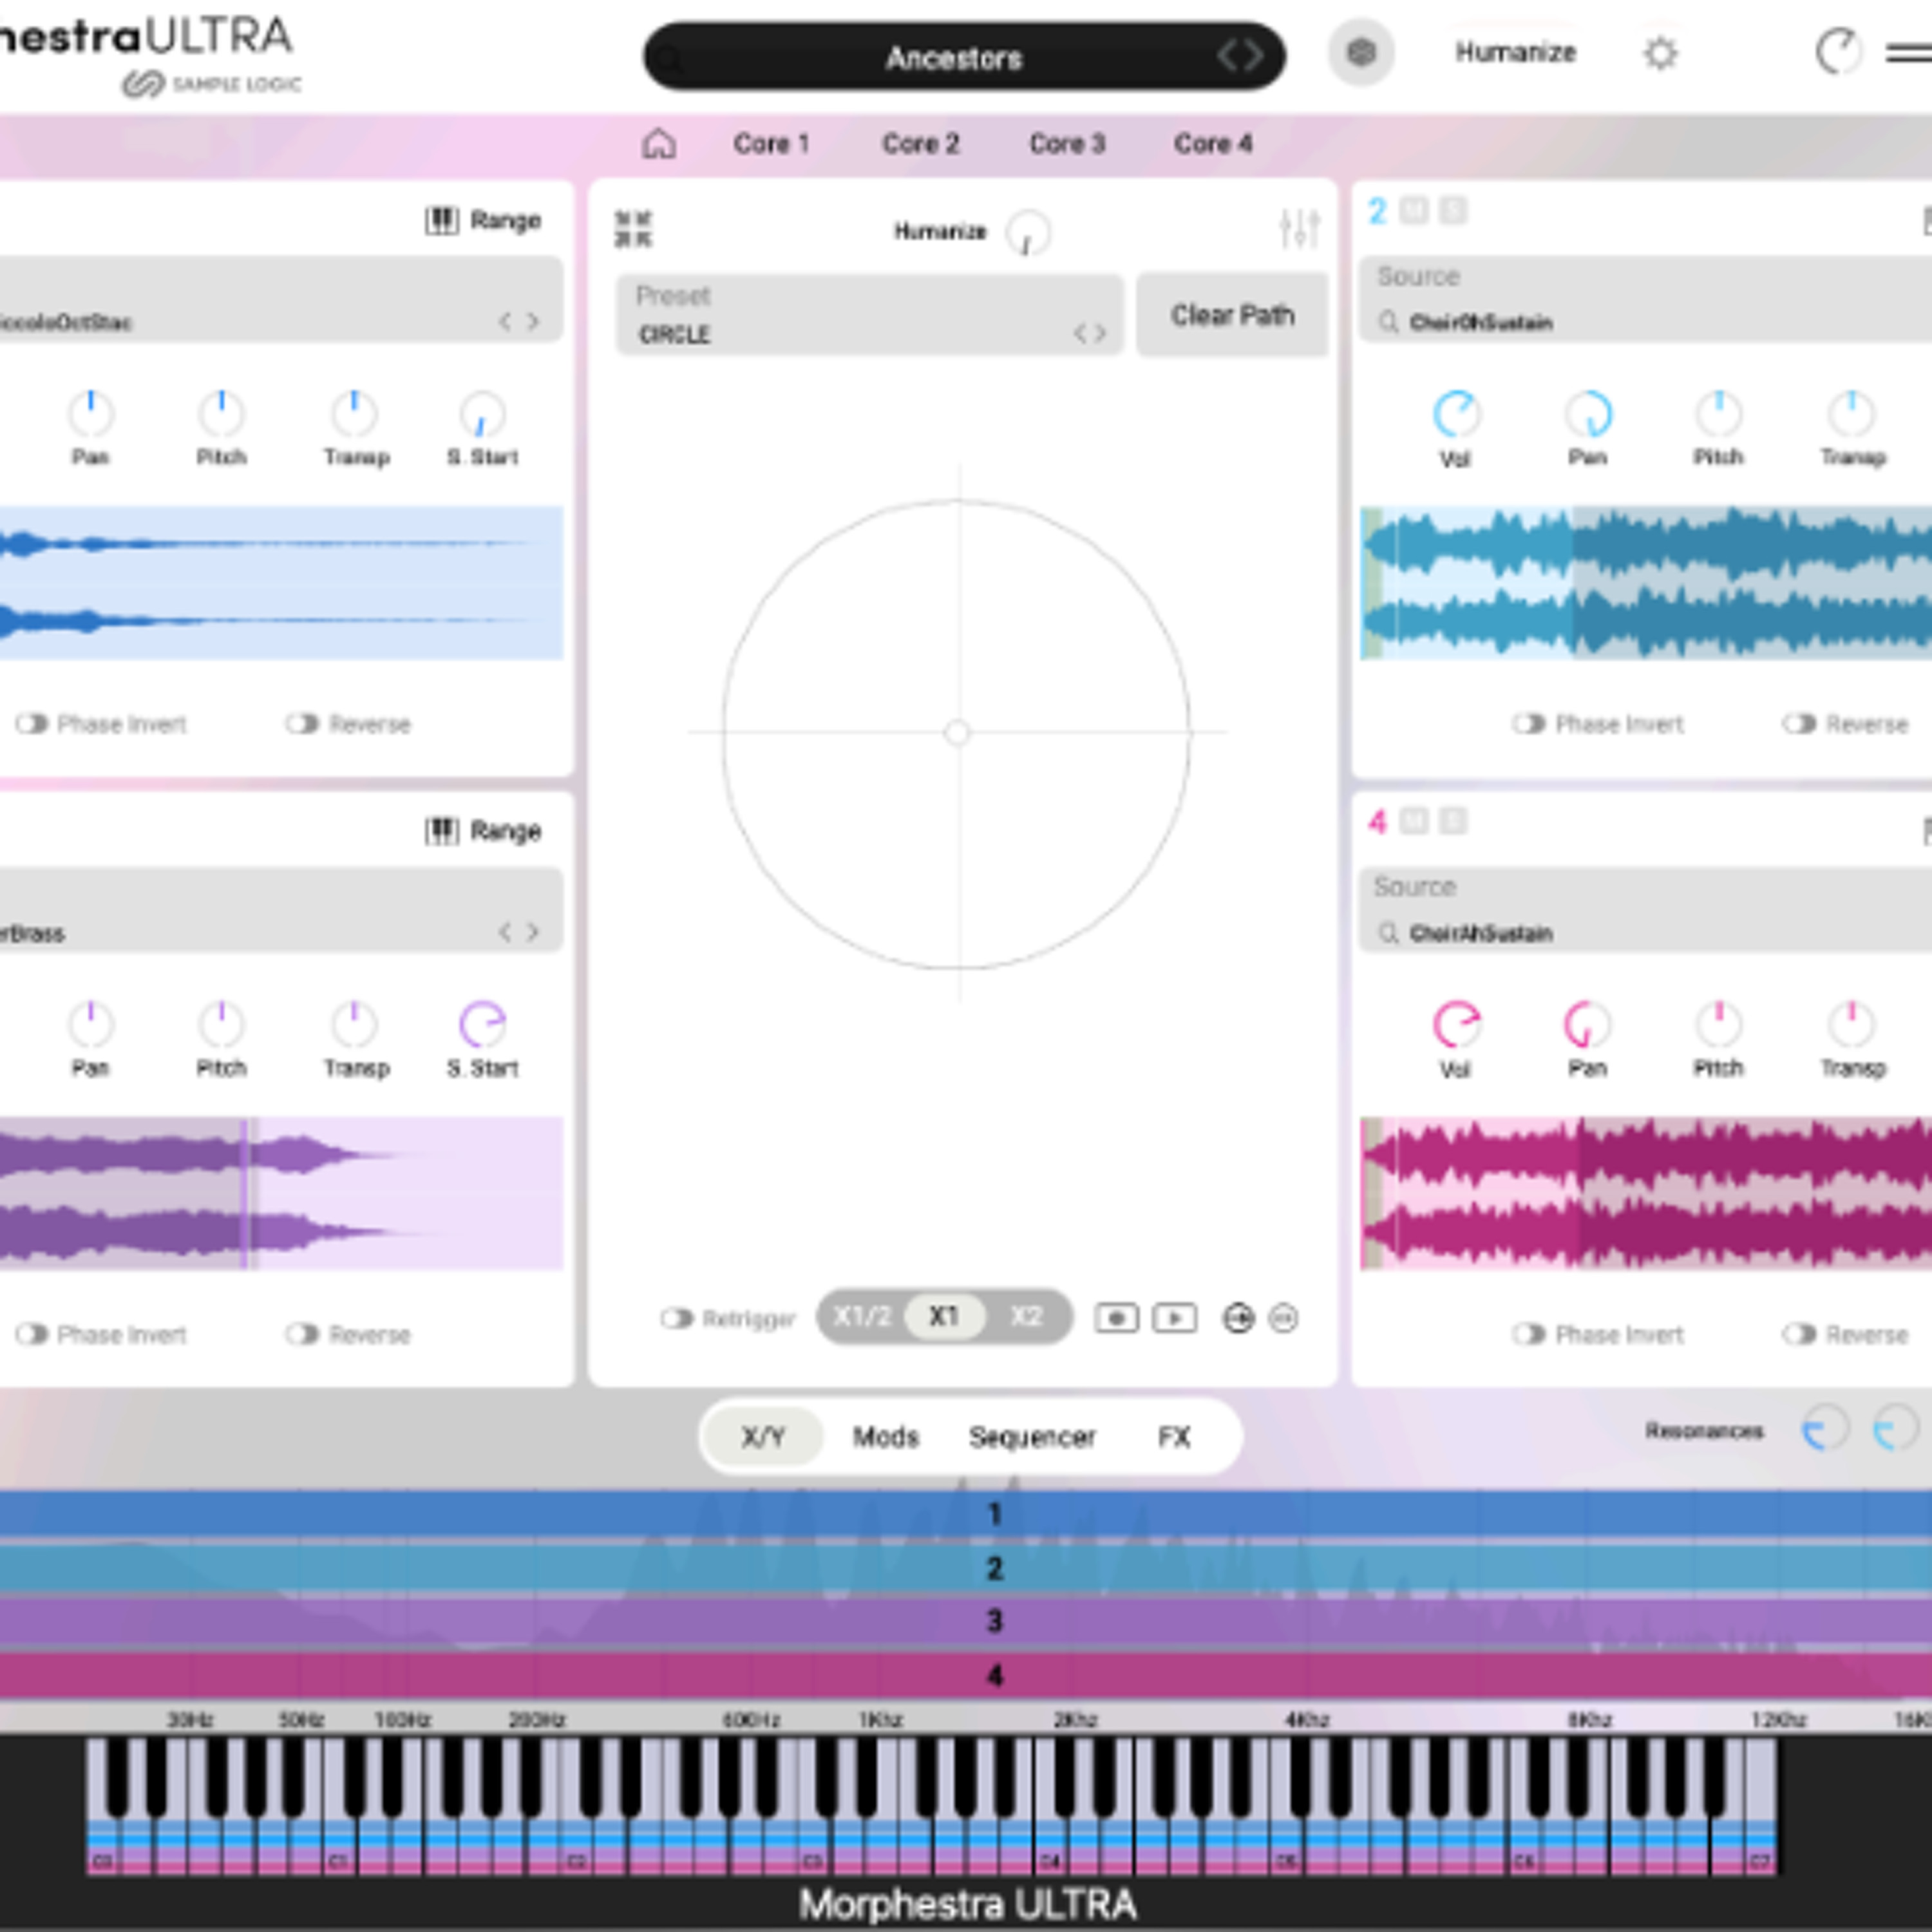This screenshot has height=1932, width=1932.
Task: Toggle Phase Invert on the Brass core
Action: pos(32,1334)
